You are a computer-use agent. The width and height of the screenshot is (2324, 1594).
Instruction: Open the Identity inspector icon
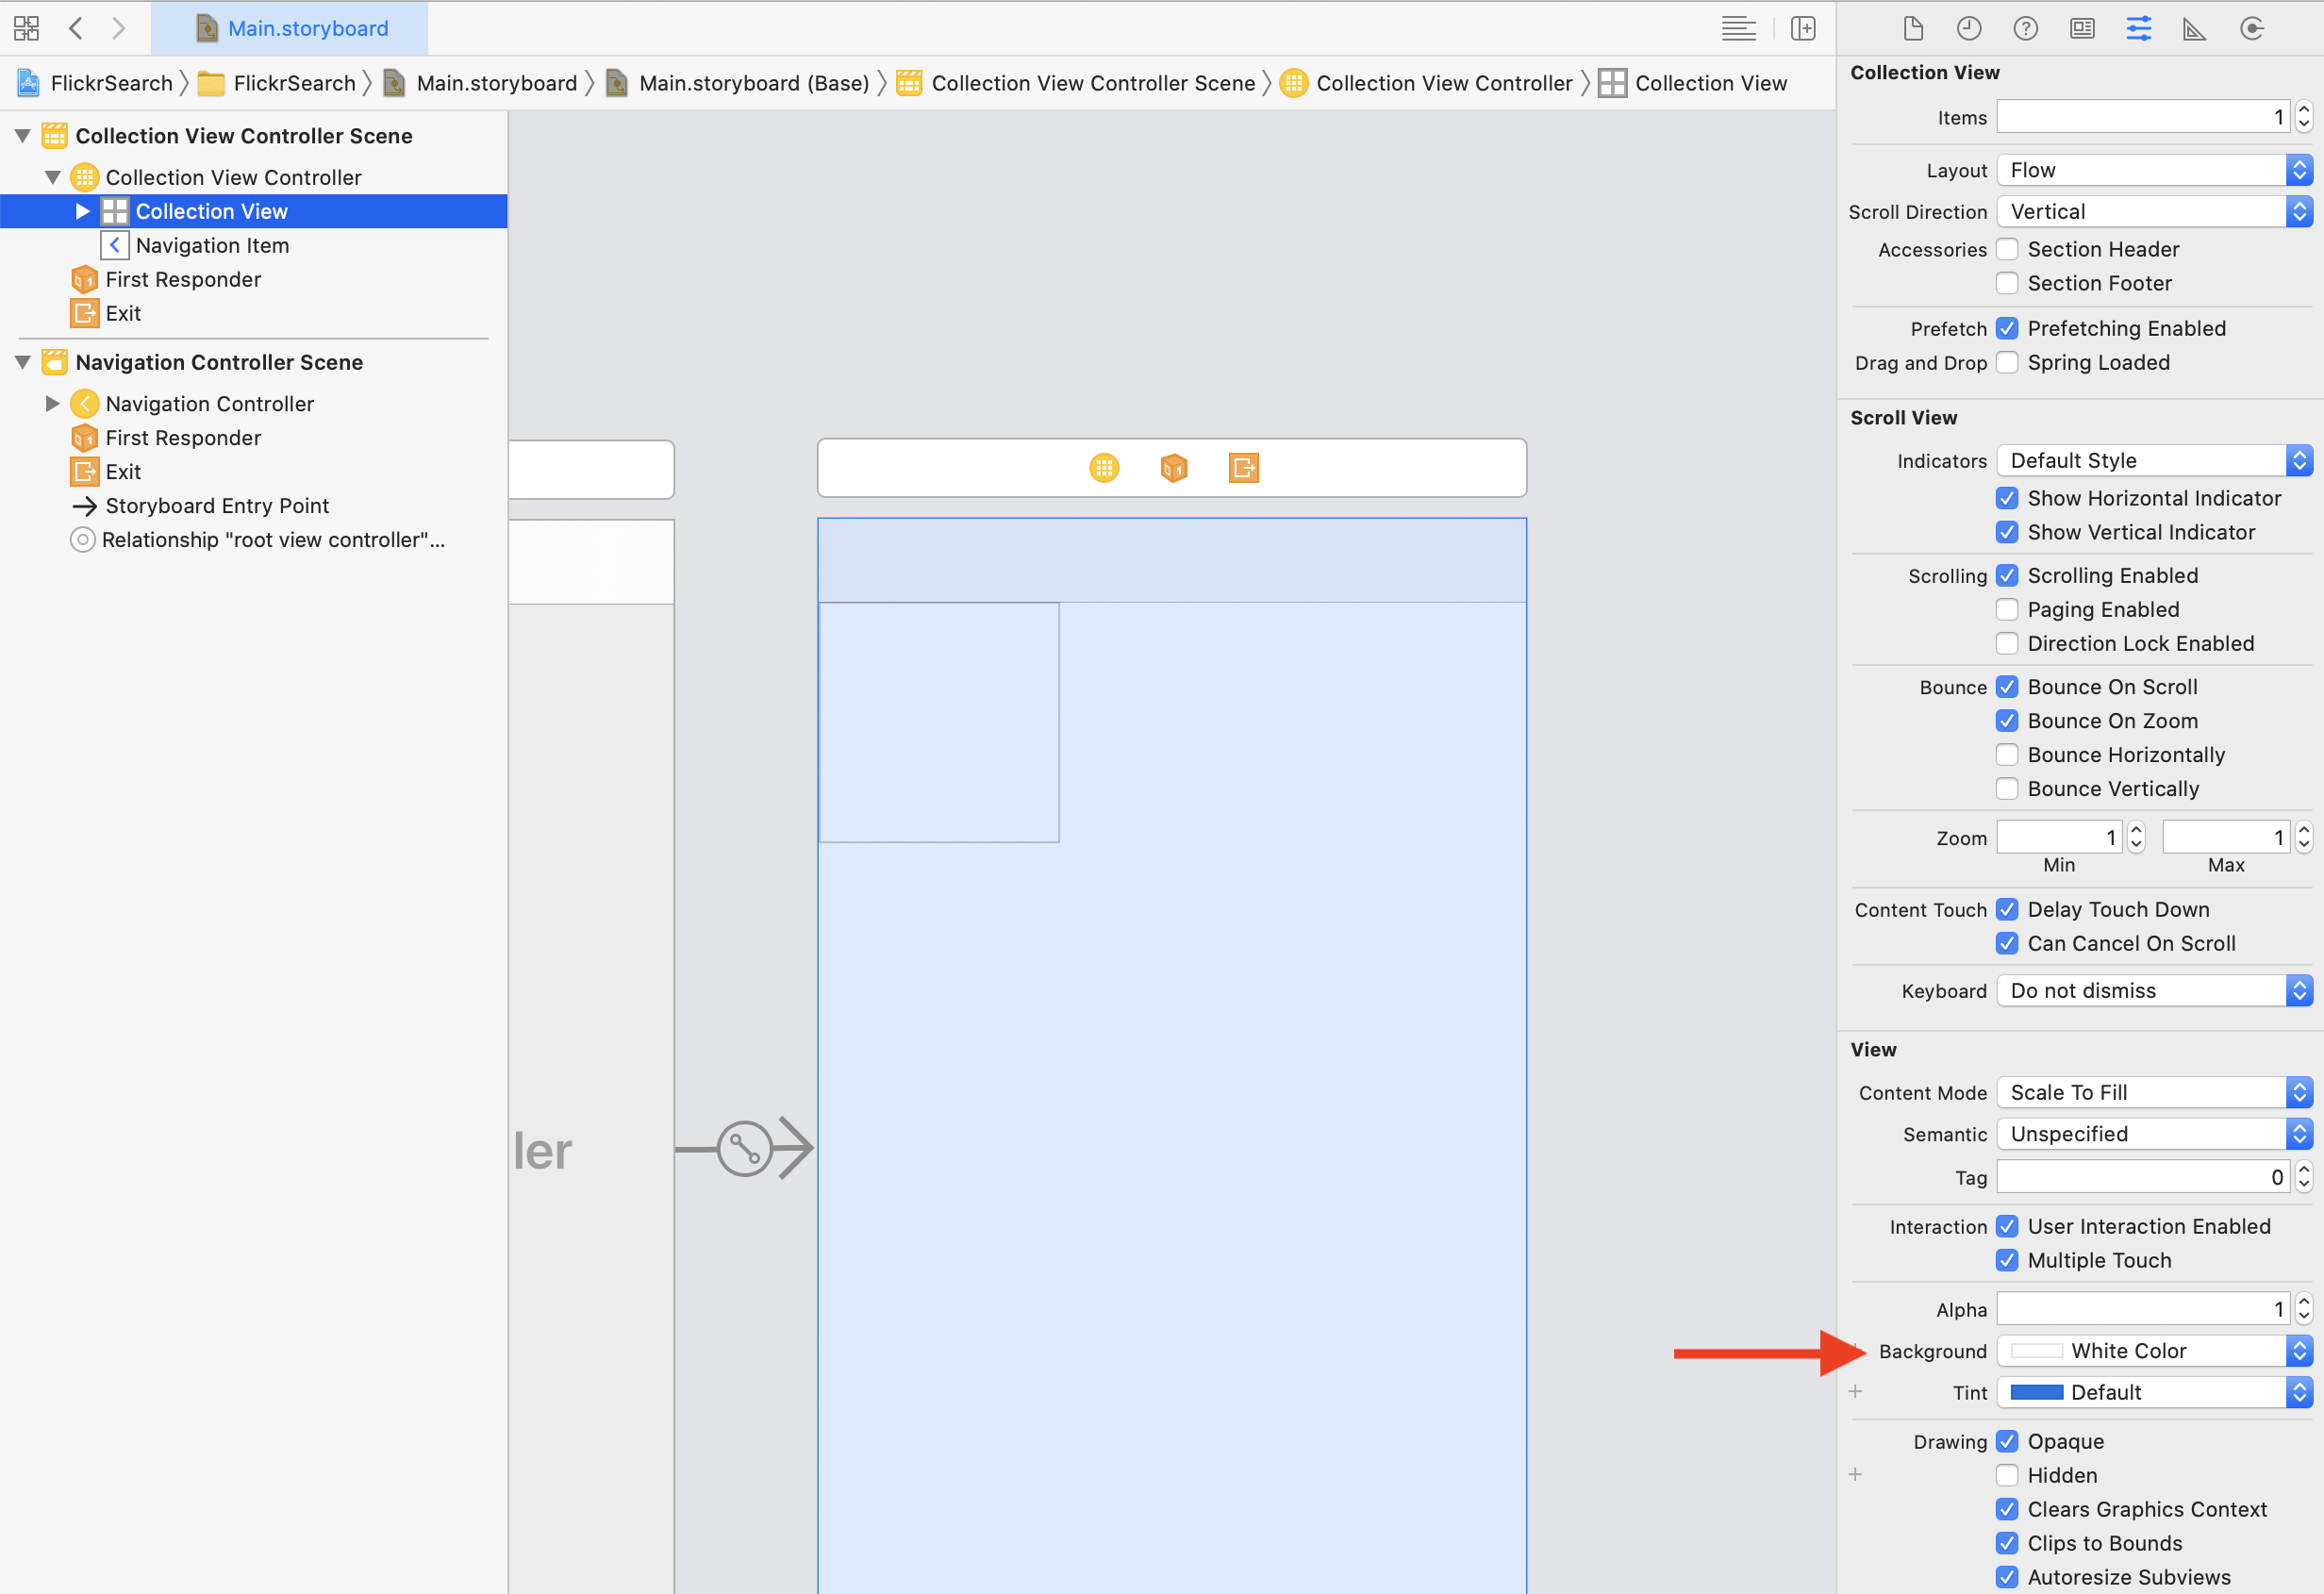click(x=2082, y=28)
